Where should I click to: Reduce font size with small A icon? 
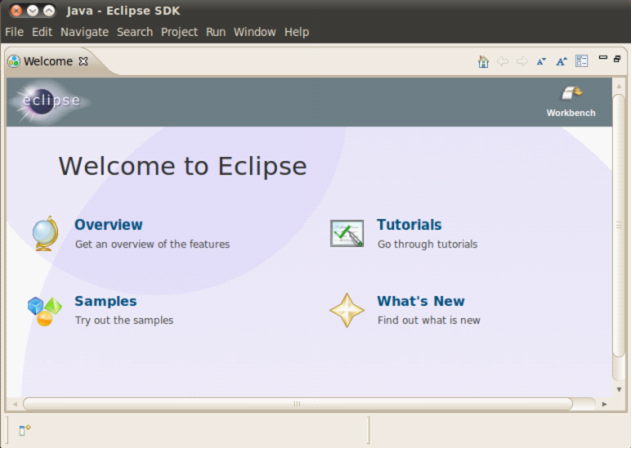[541, 62]
